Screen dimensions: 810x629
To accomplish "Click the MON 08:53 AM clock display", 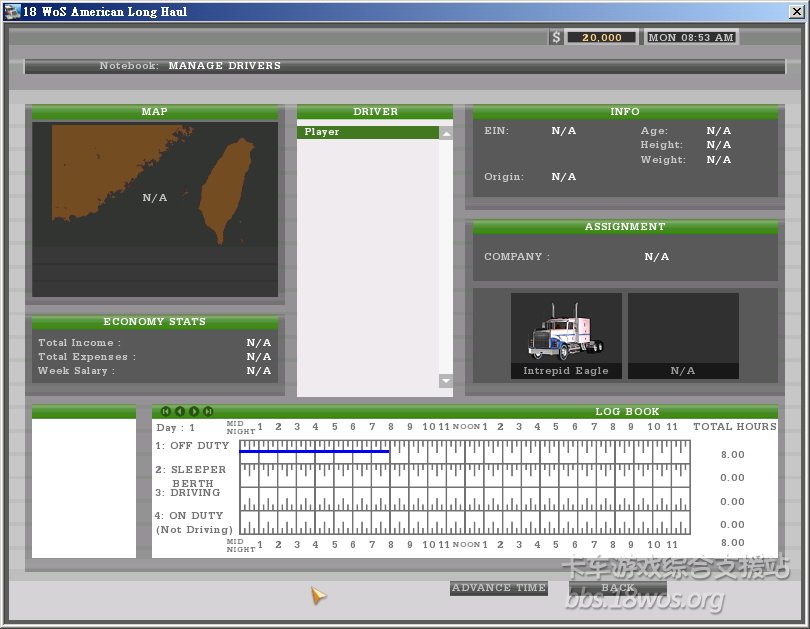I will [691, 37].
